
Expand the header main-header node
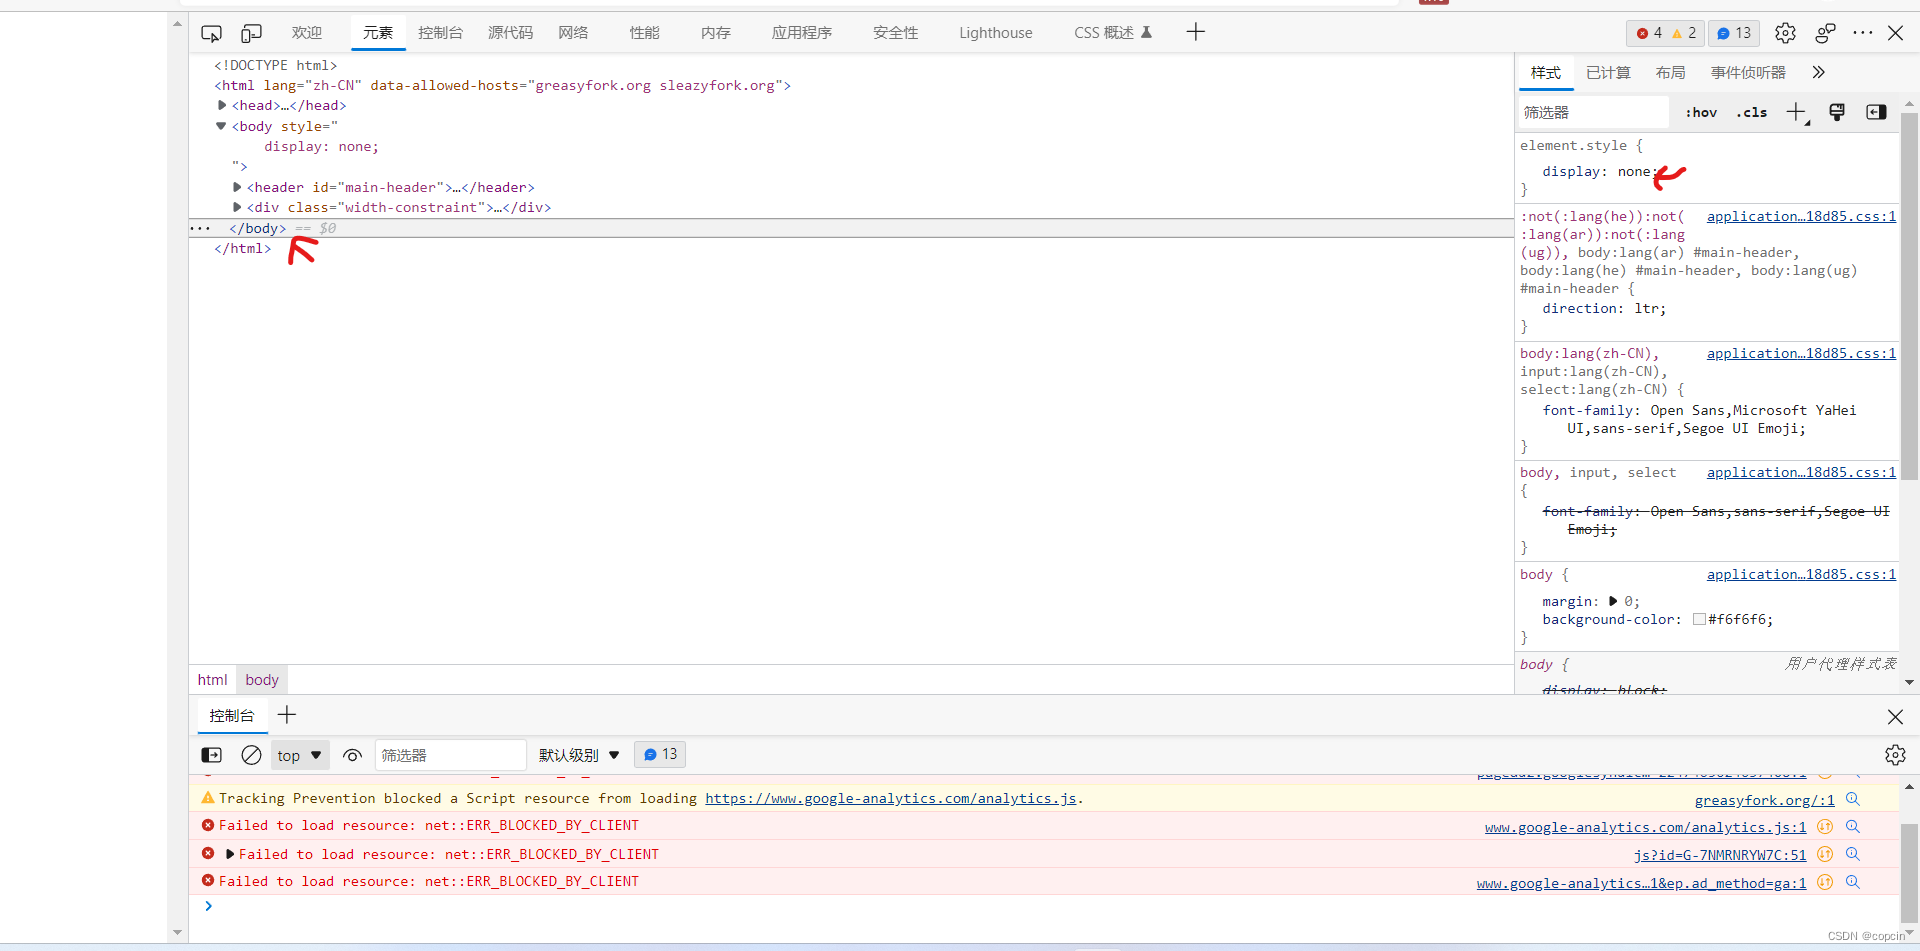237,187
